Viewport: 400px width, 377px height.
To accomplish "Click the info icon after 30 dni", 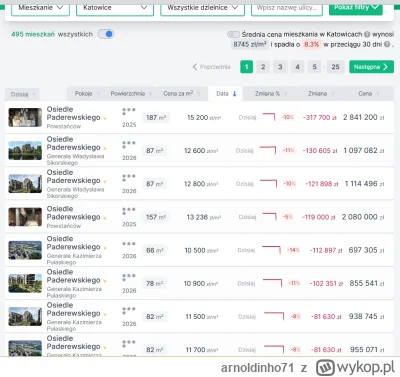I will [387, 44].
